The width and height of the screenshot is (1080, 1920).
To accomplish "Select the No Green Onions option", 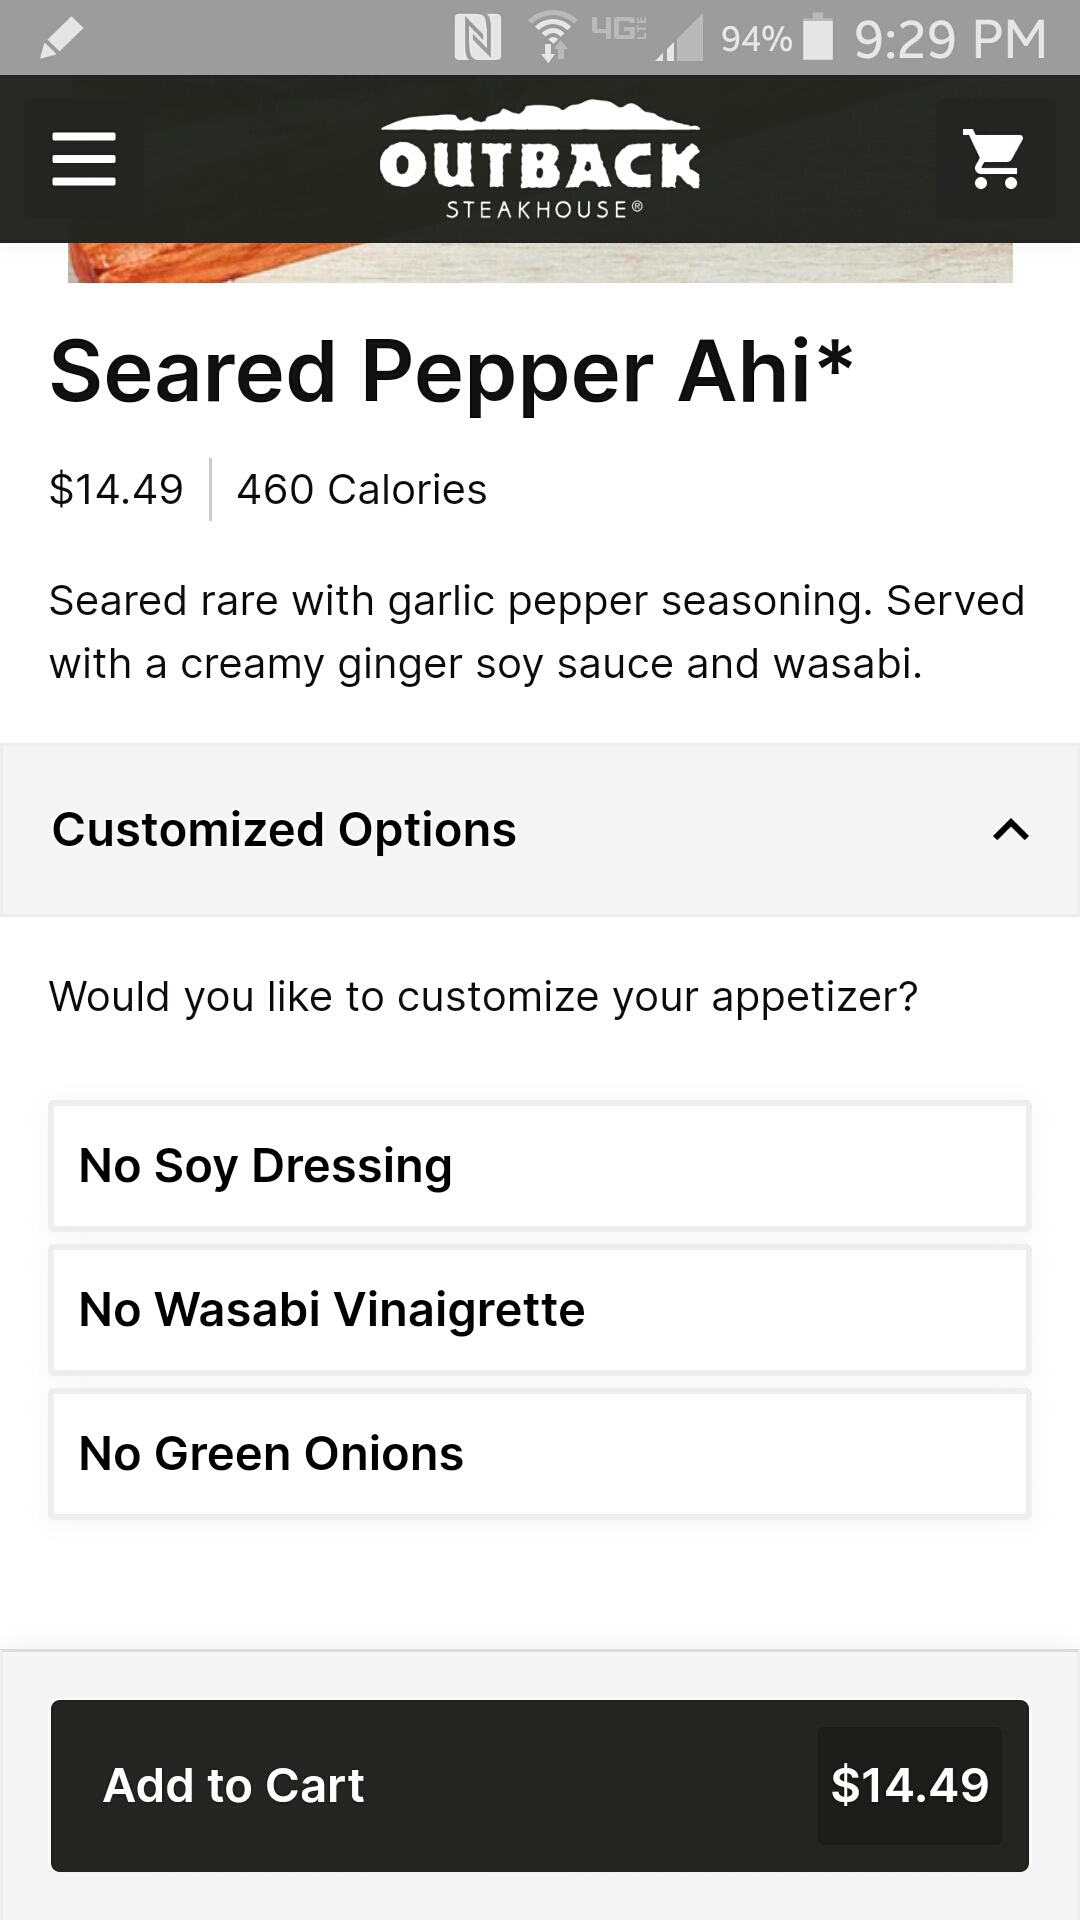I will point(540,1454).
